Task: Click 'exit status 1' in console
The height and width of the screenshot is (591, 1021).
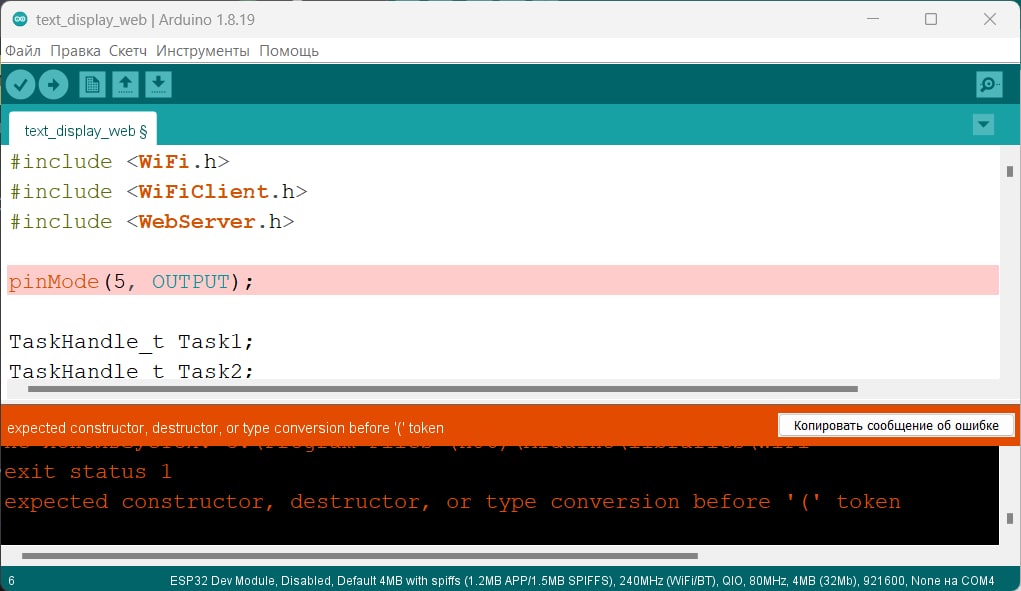Action: click(x=88, y=471)
